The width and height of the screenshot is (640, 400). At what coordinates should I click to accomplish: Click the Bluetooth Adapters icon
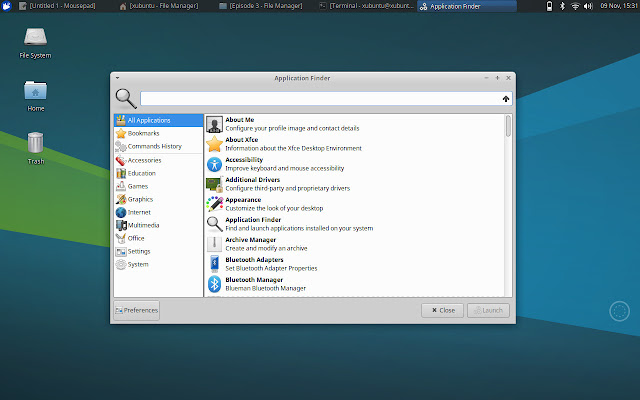click(214, 264)
